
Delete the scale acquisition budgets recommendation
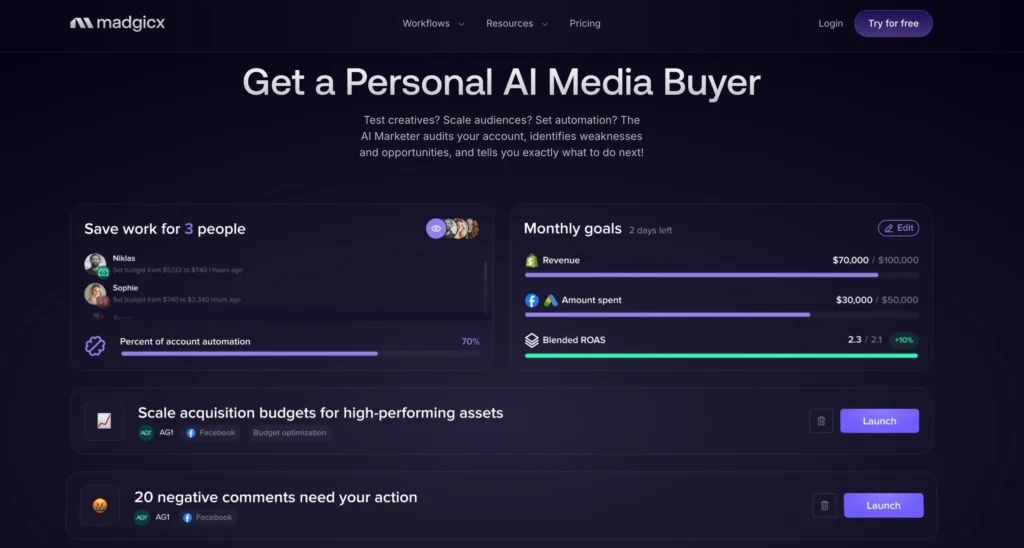[821, 421]
